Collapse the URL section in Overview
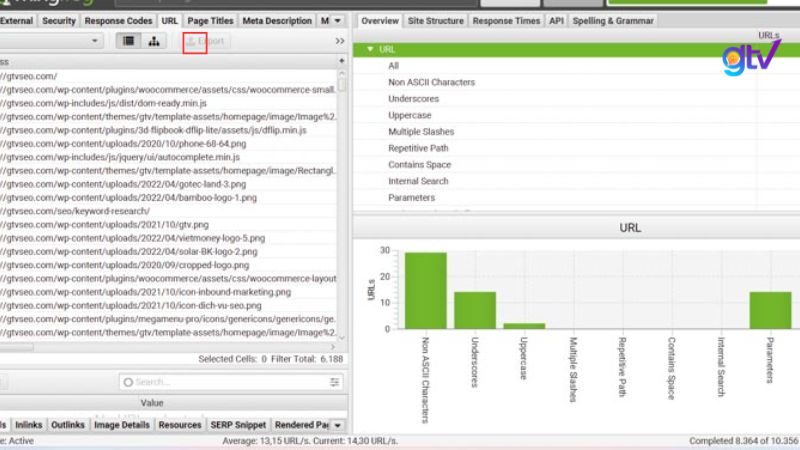 371,49
